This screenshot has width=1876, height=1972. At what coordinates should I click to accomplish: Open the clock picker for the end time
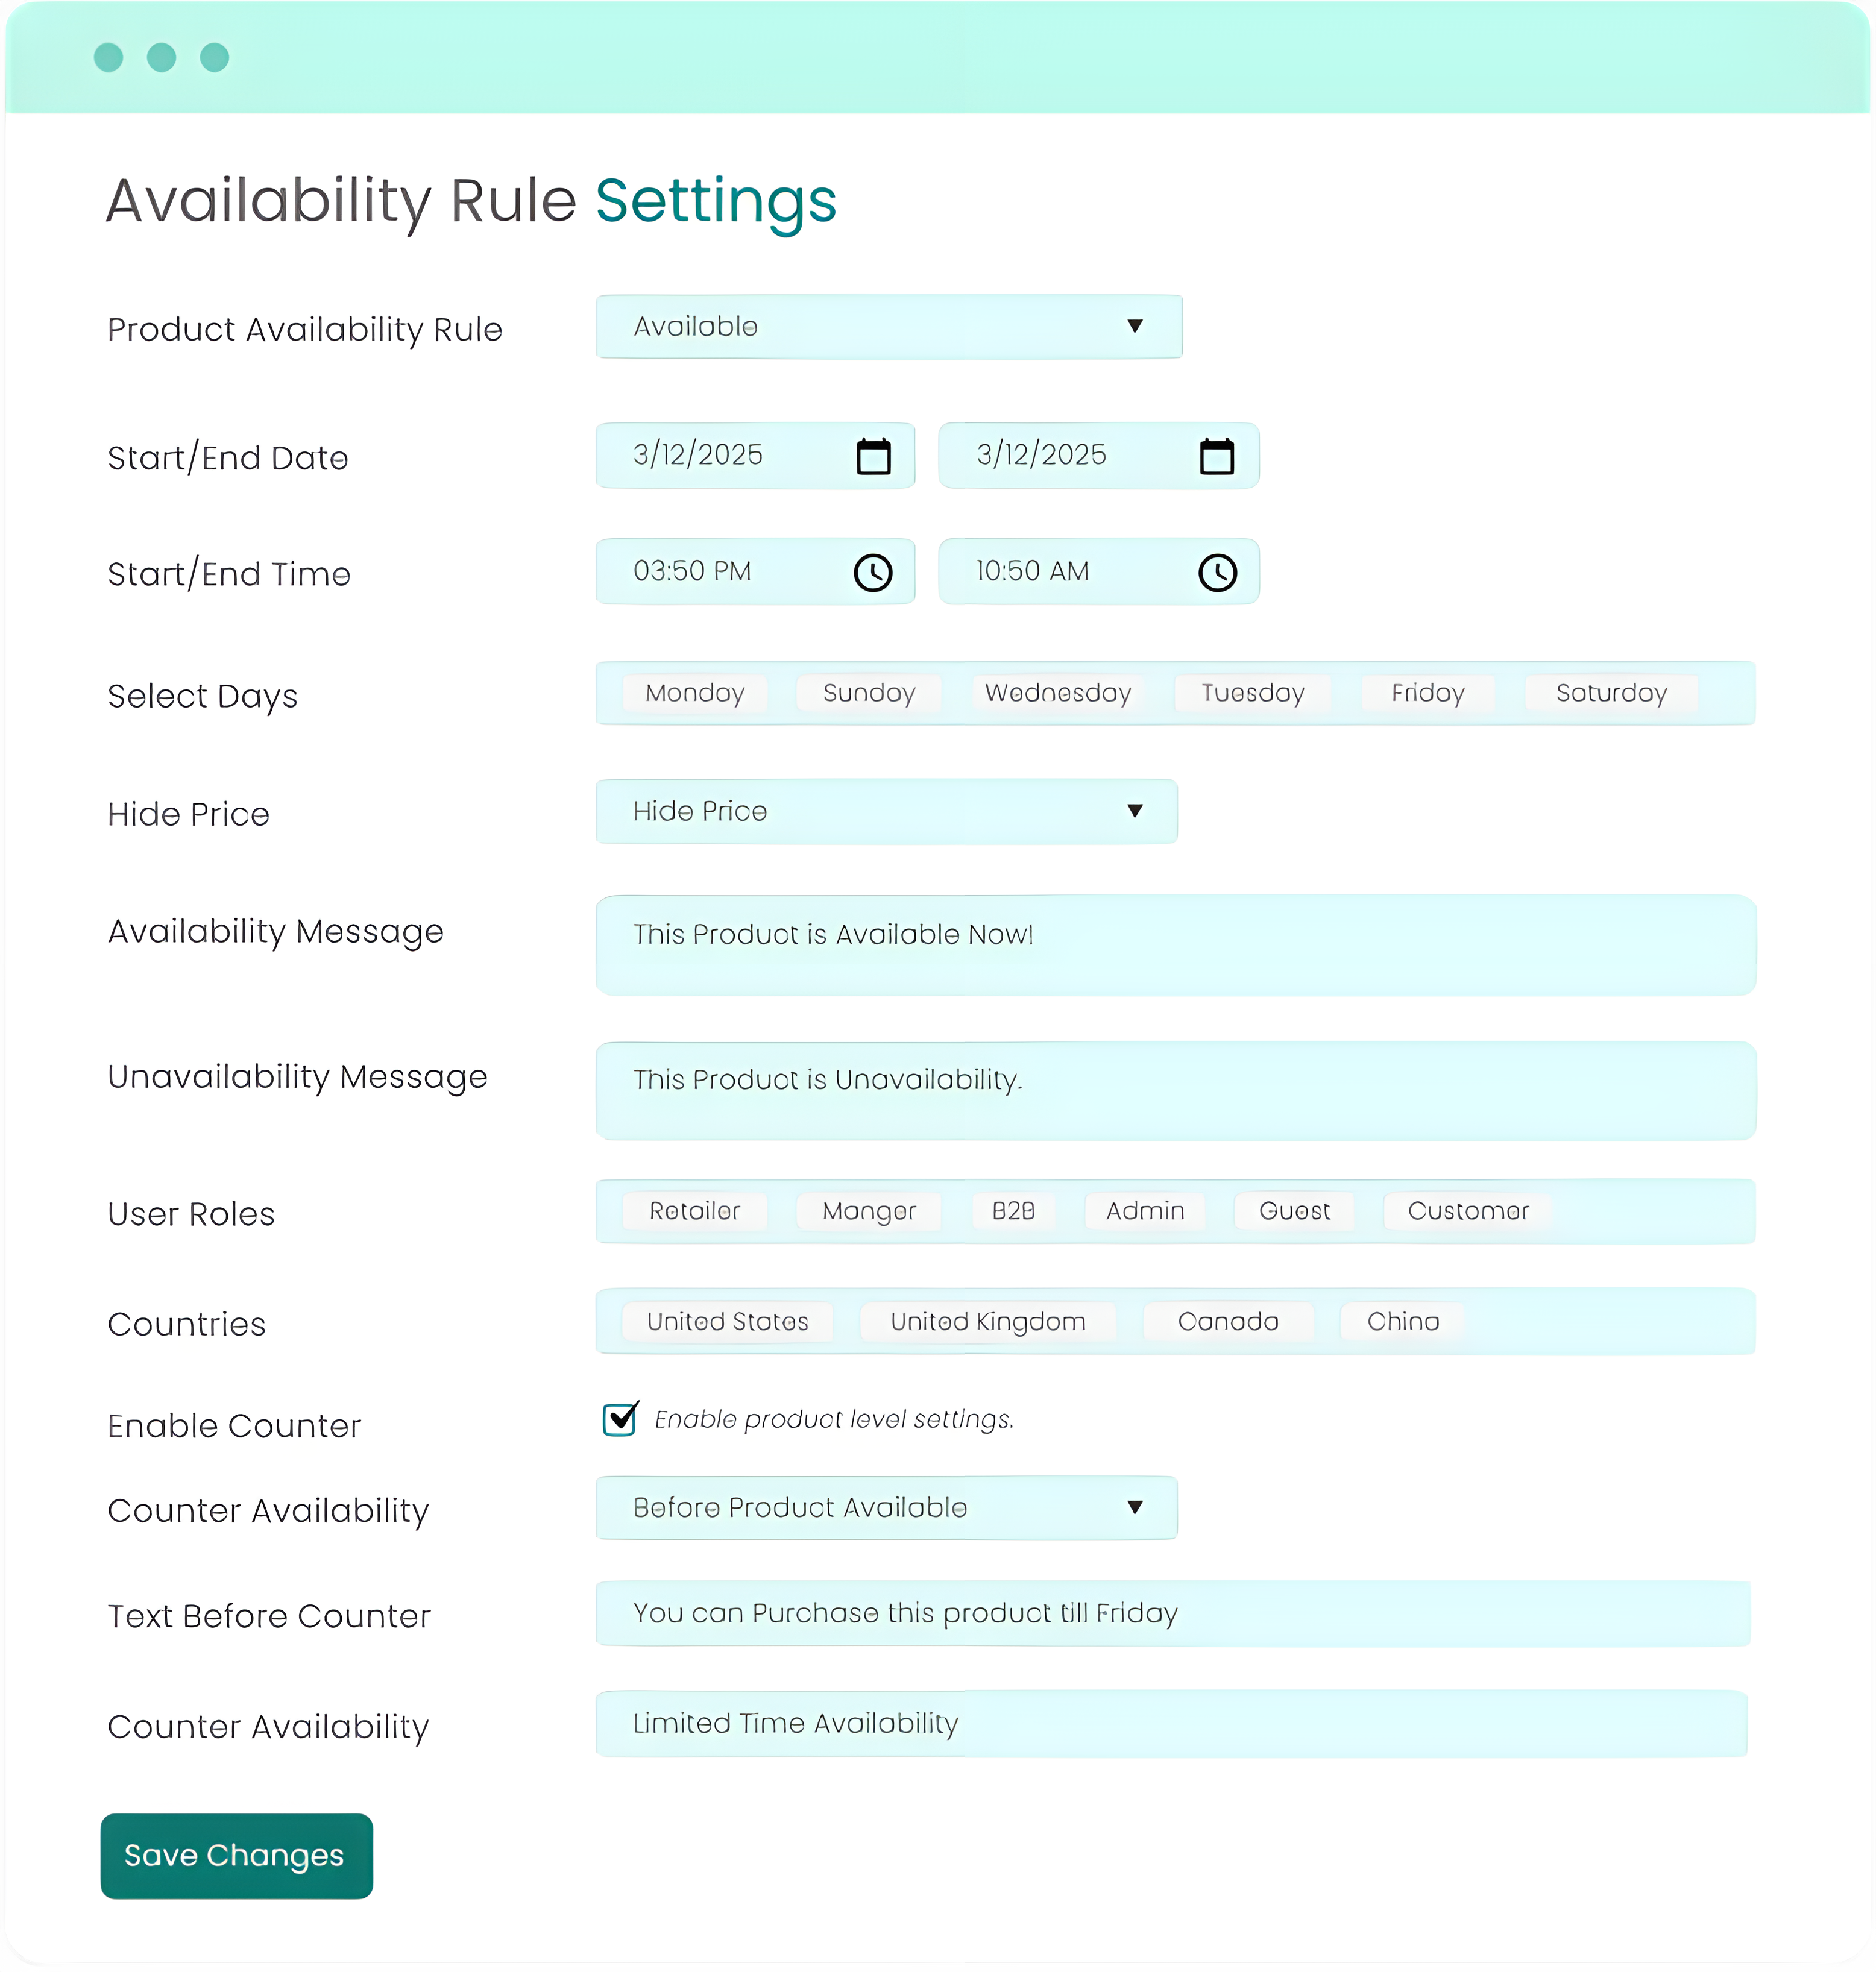1219,572
